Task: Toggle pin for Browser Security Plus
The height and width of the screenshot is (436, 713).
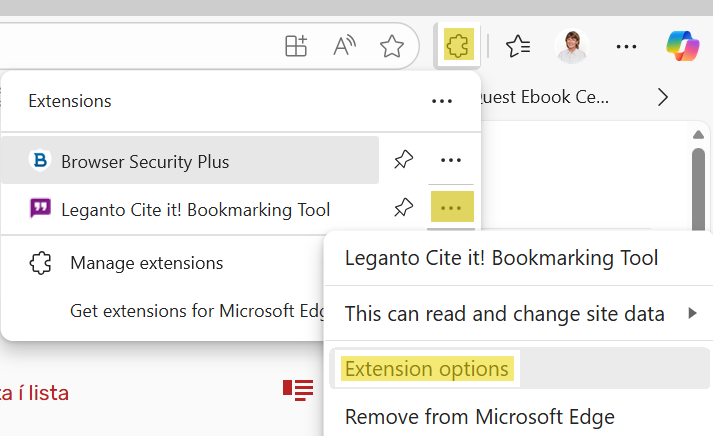Action: coord(403,160)
